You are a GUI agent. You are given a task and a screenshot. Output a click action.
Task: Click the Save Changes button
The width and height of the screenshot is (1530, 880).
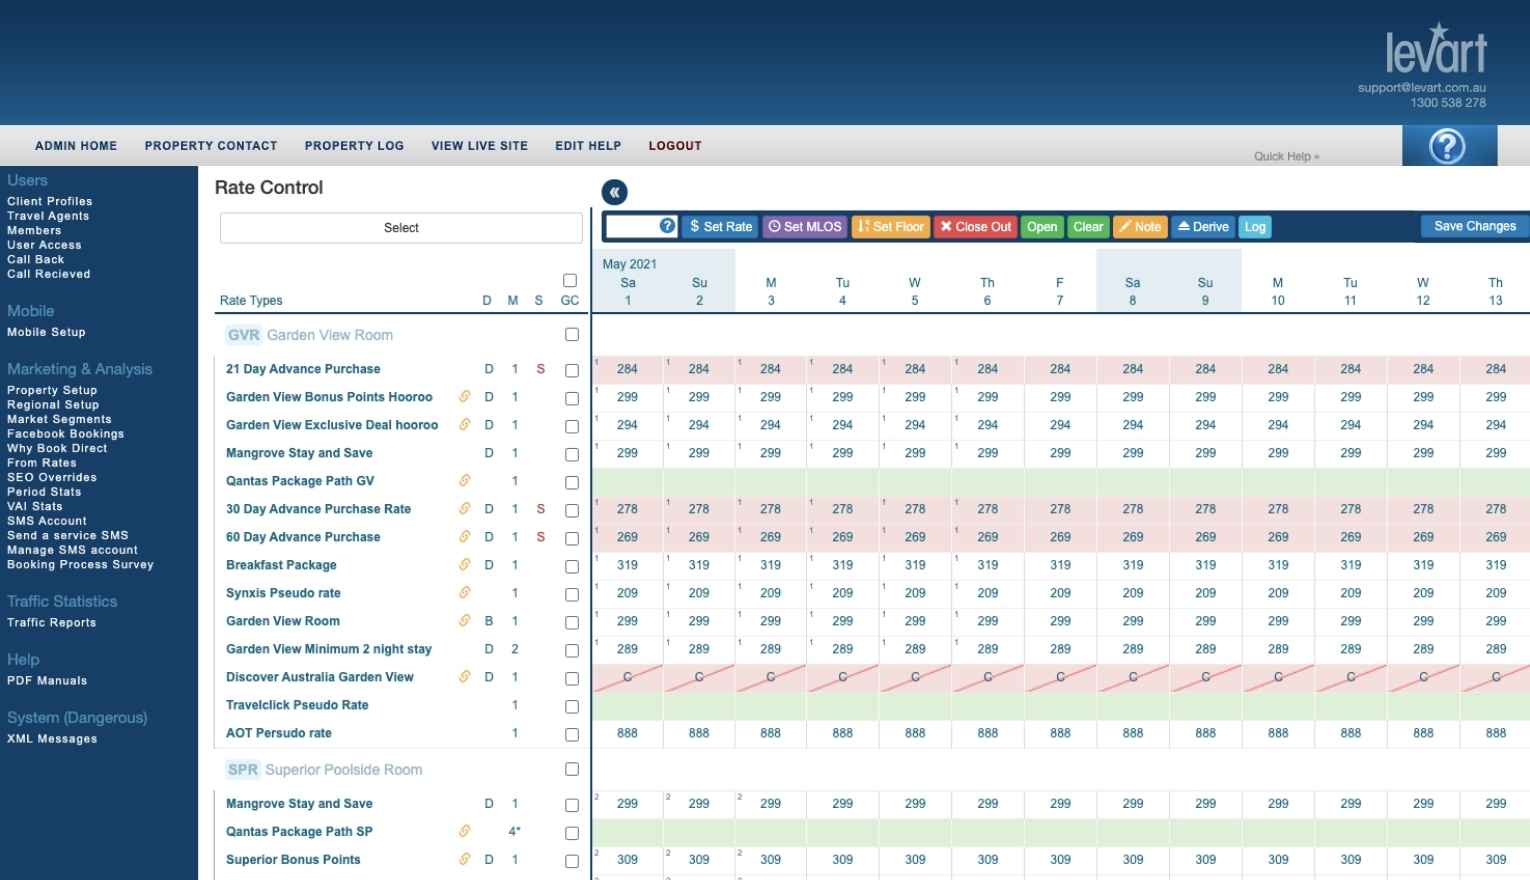coord(1474,227)
